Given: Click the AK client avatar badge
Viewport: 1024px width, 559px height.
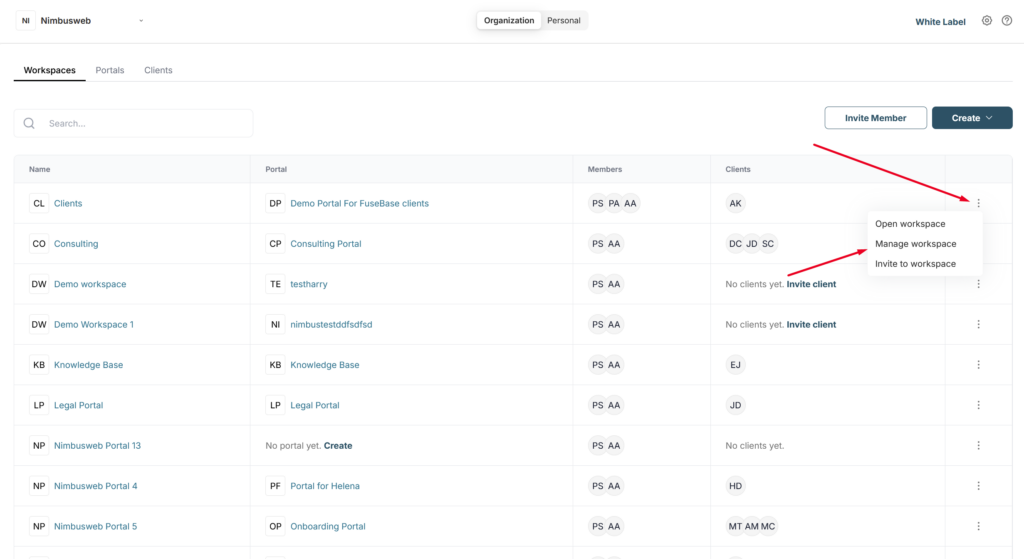Looking at the screenshot, I should pyautogui.click(x=735, y=203).
